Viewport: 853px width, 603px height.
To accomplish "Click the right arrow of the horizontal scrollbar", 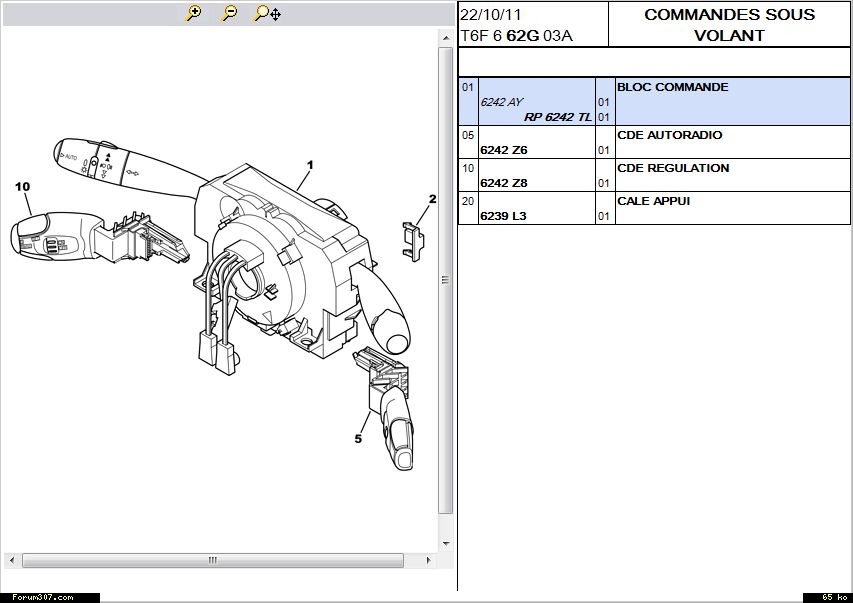I will coord(429,560).
